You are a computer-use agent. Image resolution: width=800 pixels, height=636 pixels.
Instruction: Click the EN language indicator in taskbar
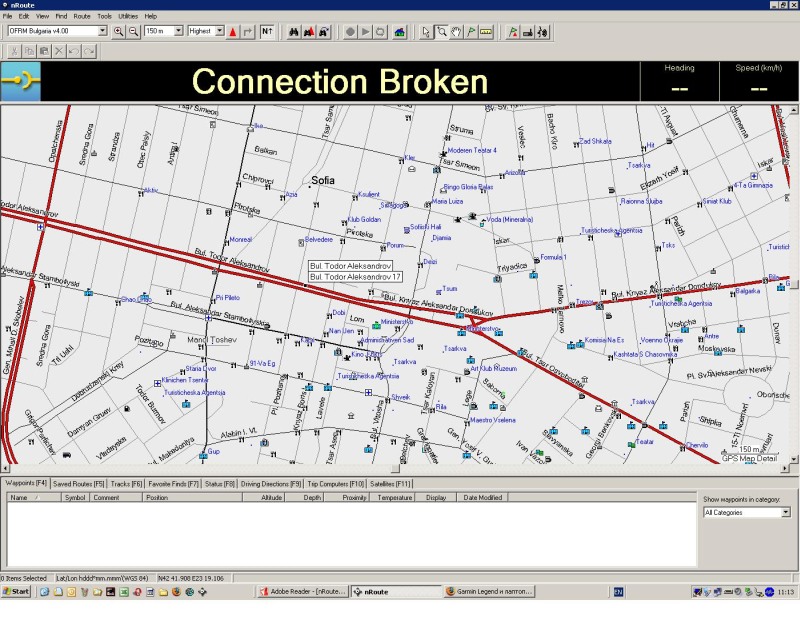[x=618, y=592]
